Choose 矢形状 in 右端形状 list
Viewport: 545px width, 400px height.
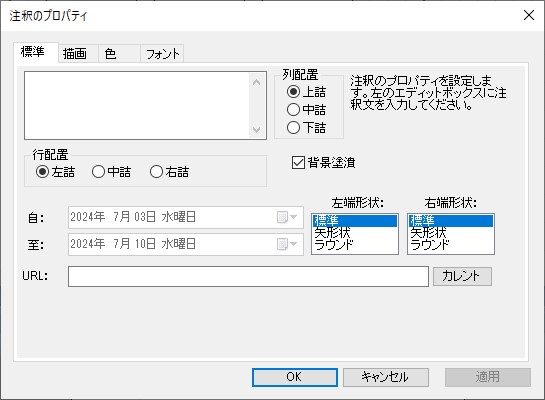click(451, 232)
